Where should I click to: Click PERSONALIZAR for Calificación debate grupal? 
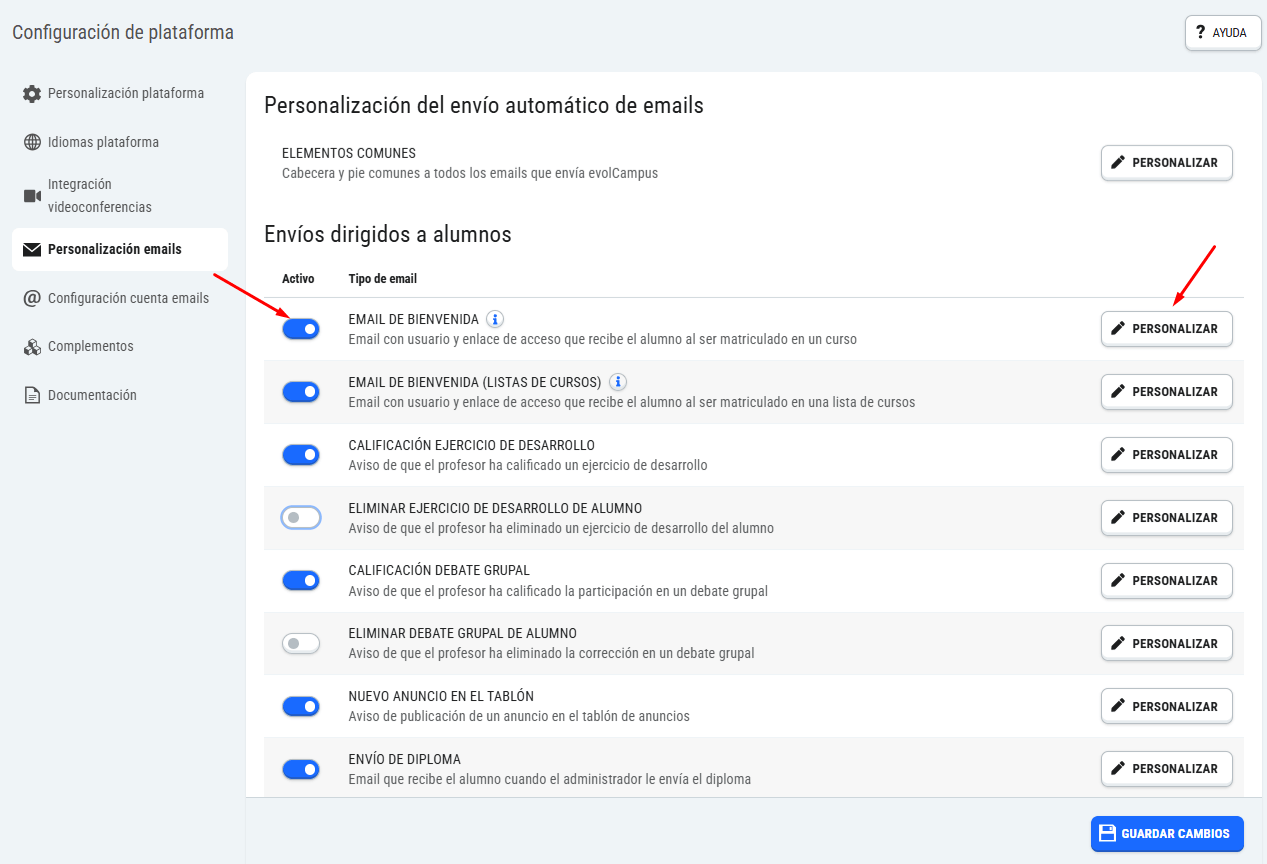point(1167,581)
